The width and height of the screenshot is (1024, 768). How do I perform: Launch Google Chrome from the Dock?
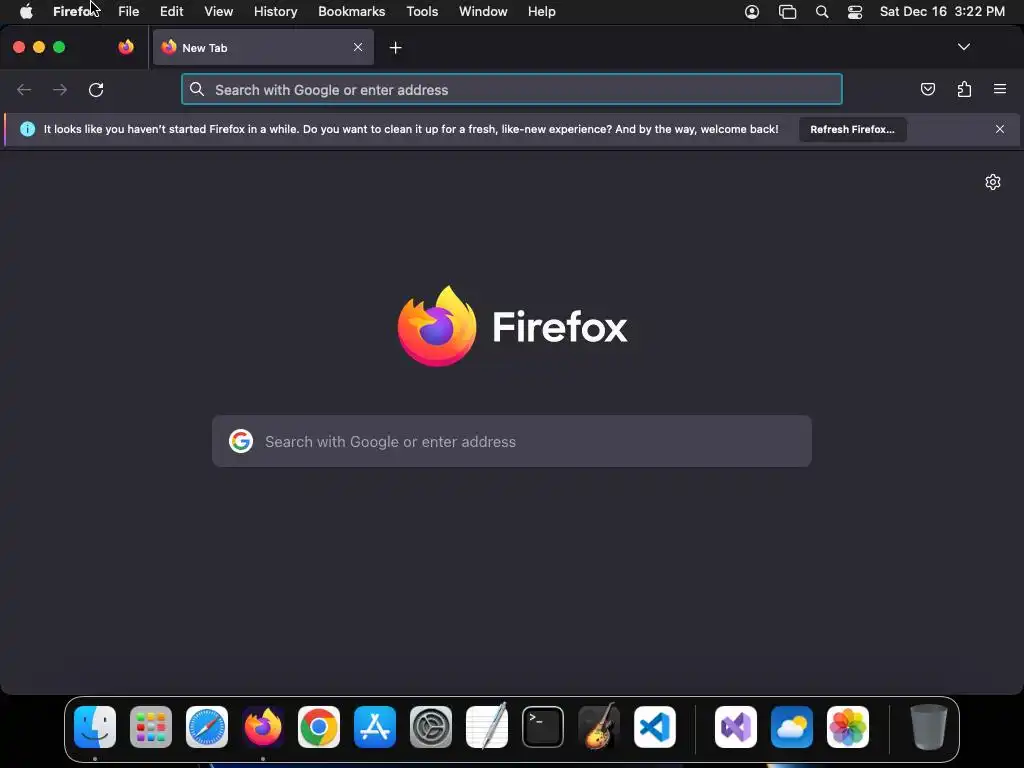point(319,727)
